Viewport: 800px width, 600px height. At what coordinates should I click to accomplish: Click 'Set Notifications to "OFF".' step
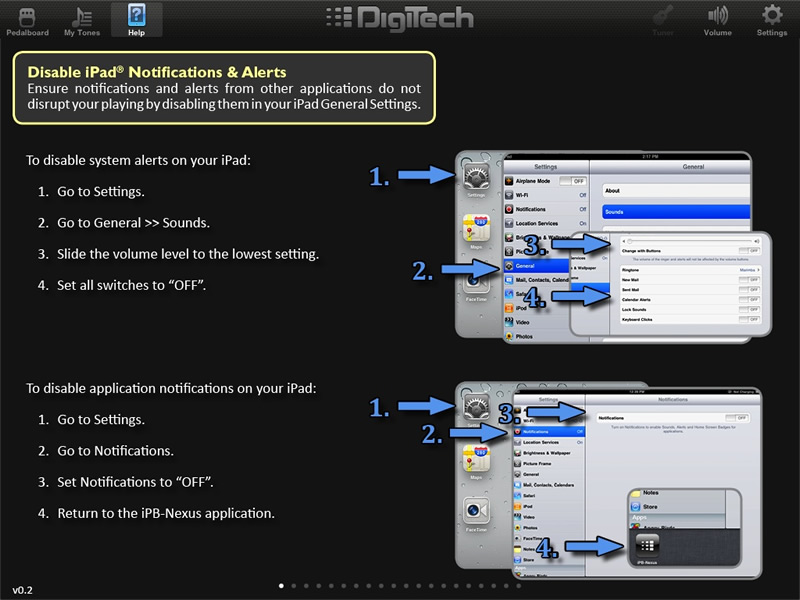coord(135,482)
